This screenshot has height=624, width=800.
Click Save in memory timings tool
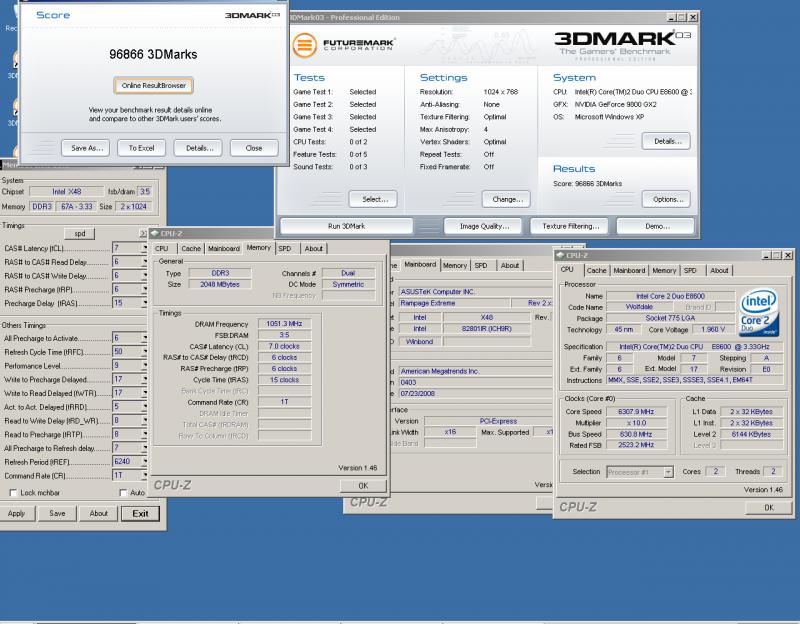coord(57,513)
